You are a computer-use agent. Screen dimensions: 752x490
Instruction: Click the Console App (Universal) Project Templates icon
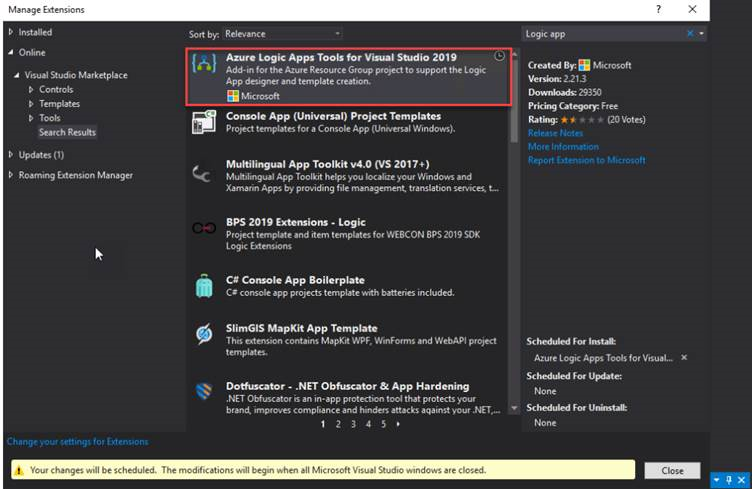click(204, 122)
